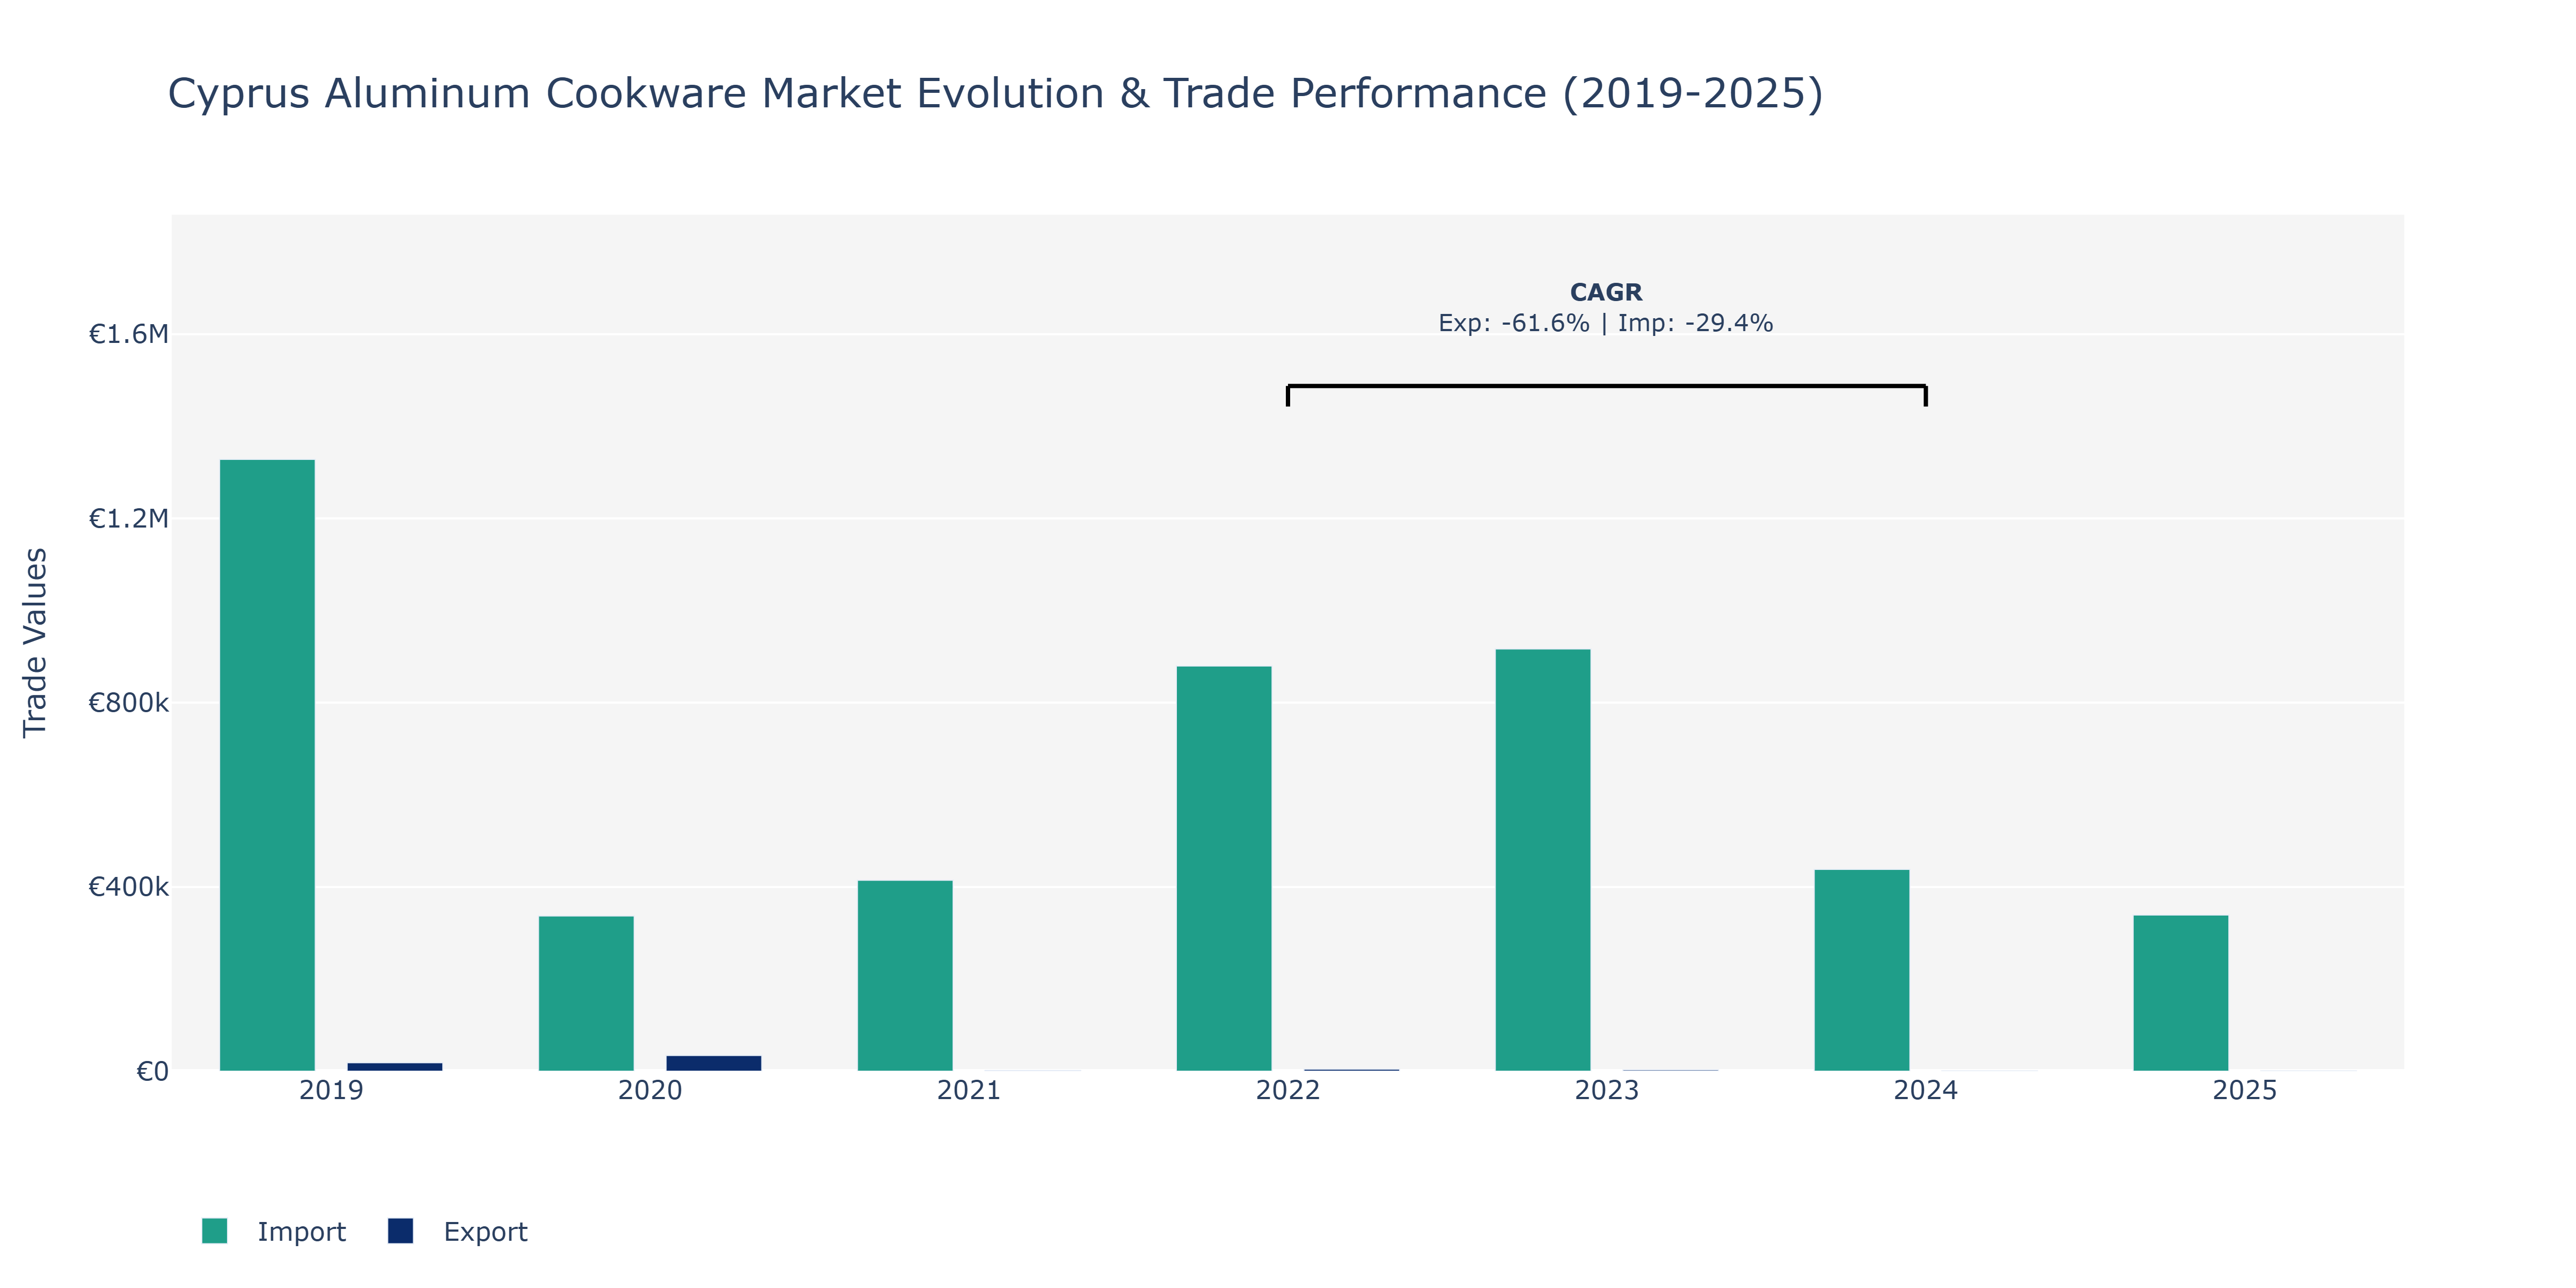Select the 2023 Import bar
This screenshot has width=2576, height=1288.
coord(1543,860)
